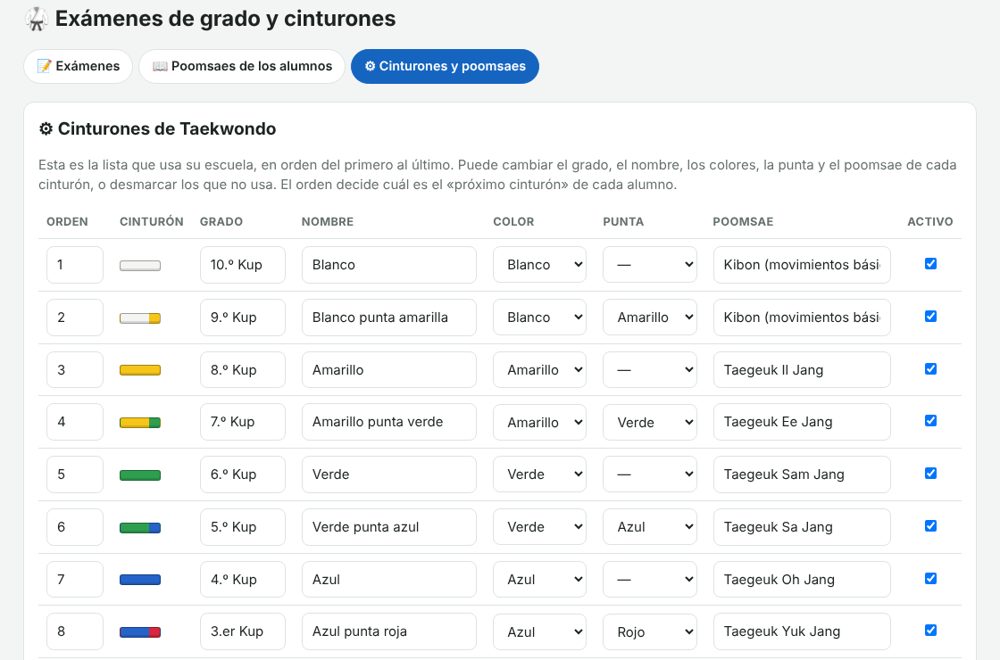This screenshot has height=660, width=1000.
Task: Uncheck Activo for the 10.º Kup Blanco belt
Action: point(930,264)
